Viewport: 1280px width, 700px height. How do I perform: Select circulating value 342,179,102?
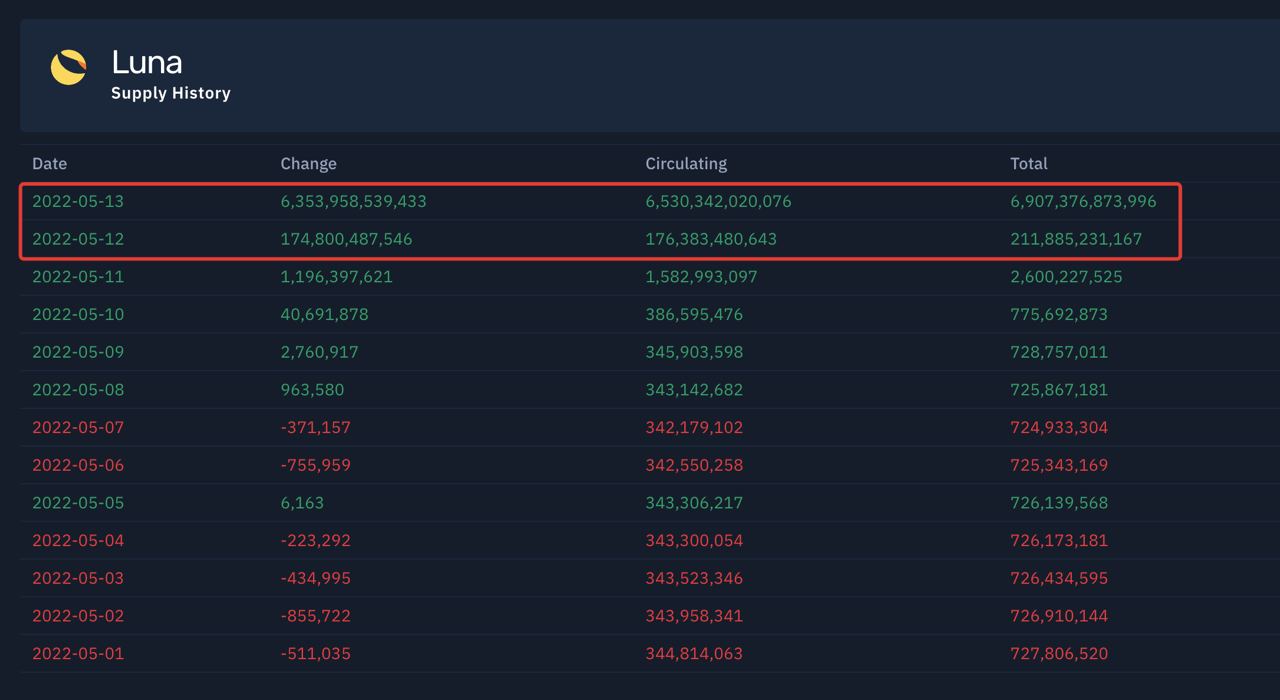(x=694, y=427)
